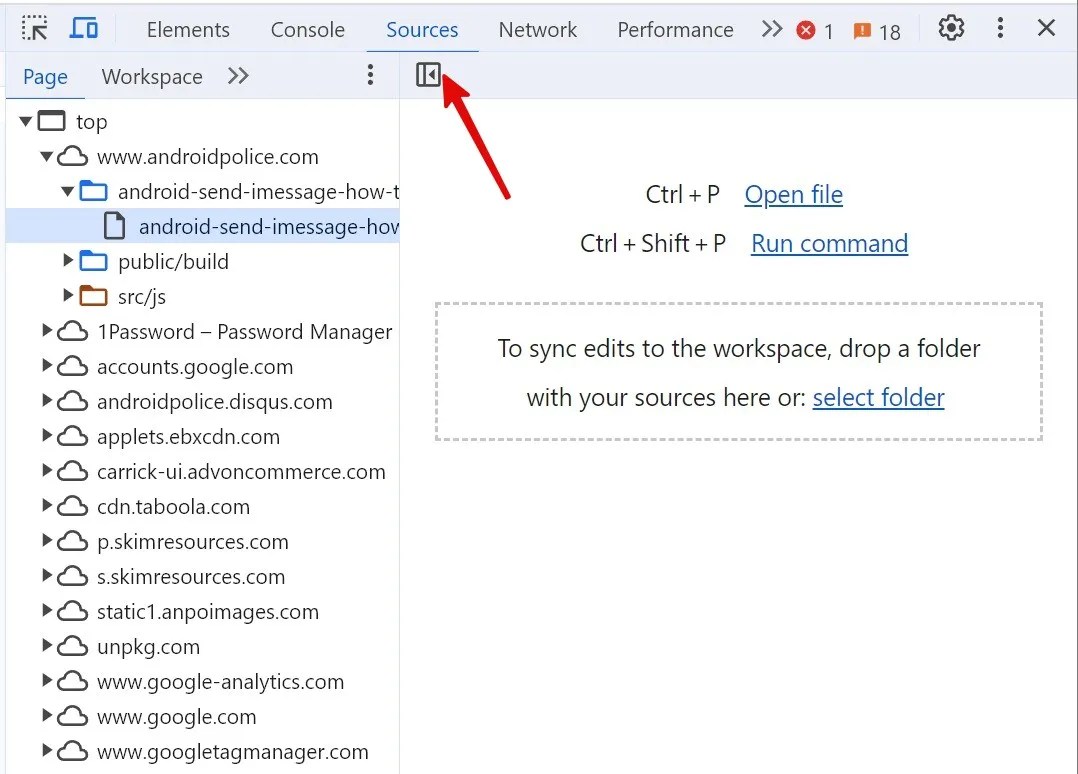1078x774 pixels.
Task: Toggle inspect element mode
Action: pyautogui.click(x=34, y=28)
